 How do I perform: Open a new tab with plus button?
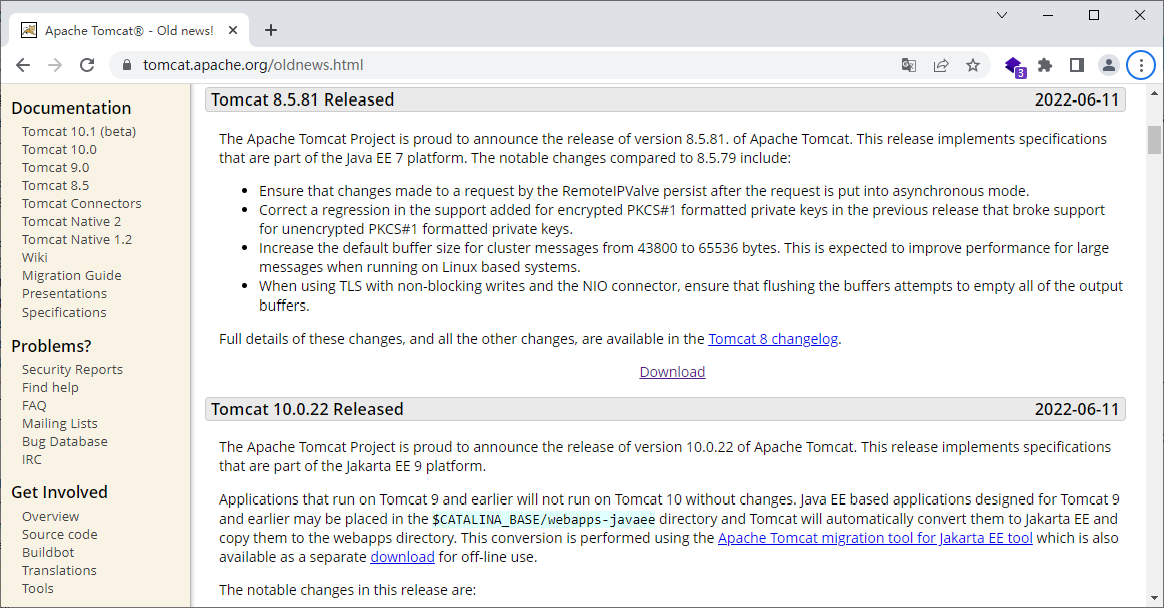271,30
